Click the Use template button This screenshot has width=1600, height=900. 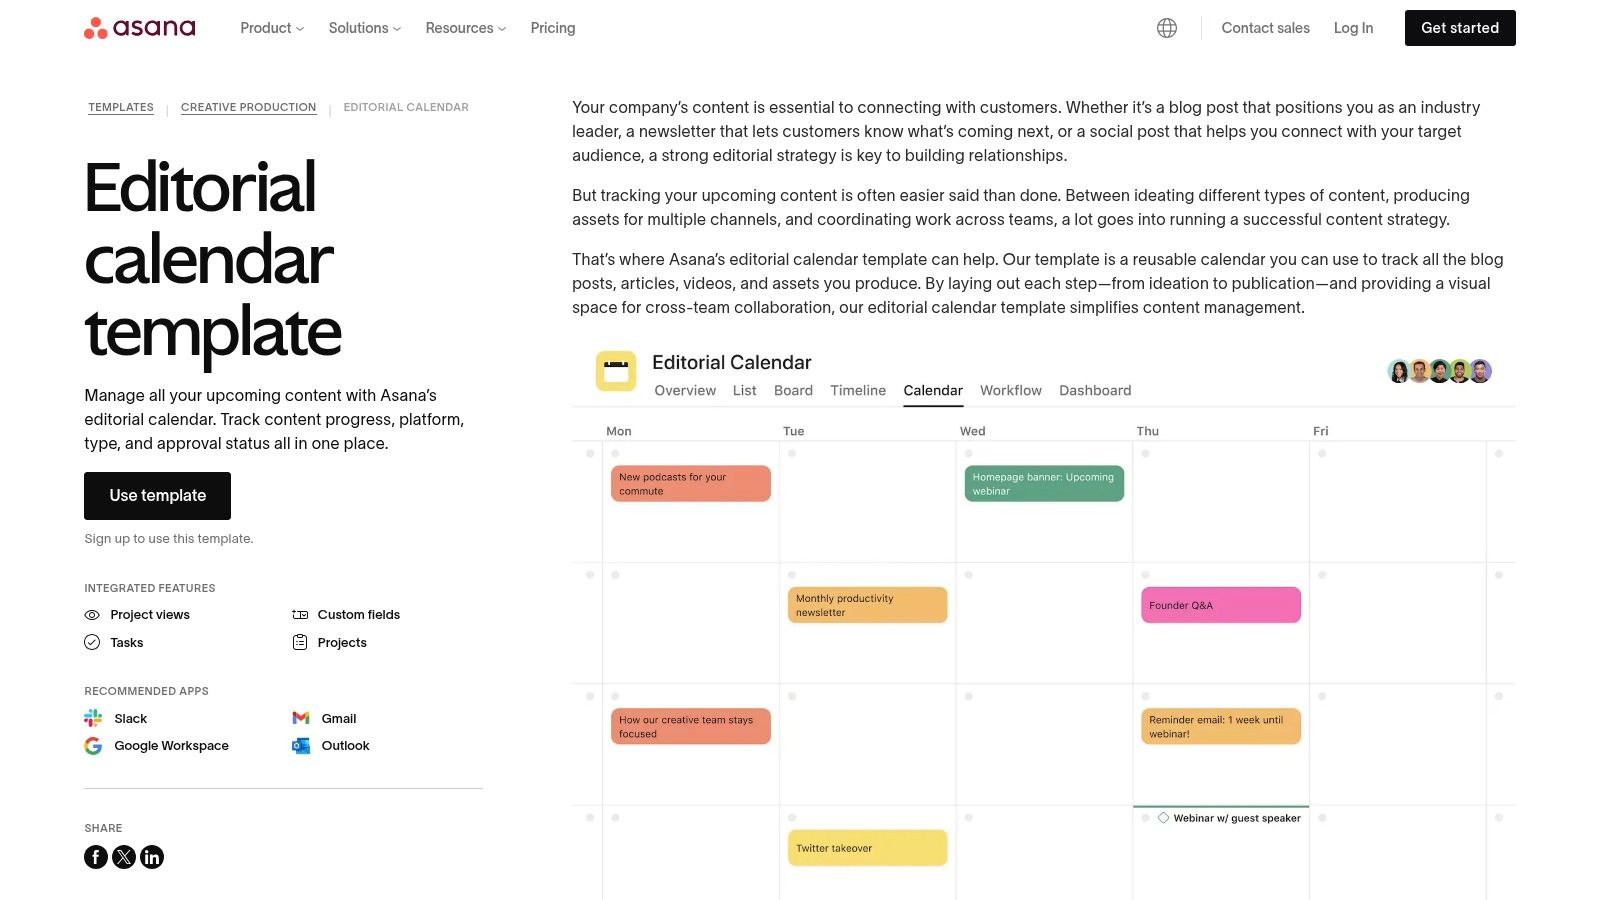coord(158,496)
